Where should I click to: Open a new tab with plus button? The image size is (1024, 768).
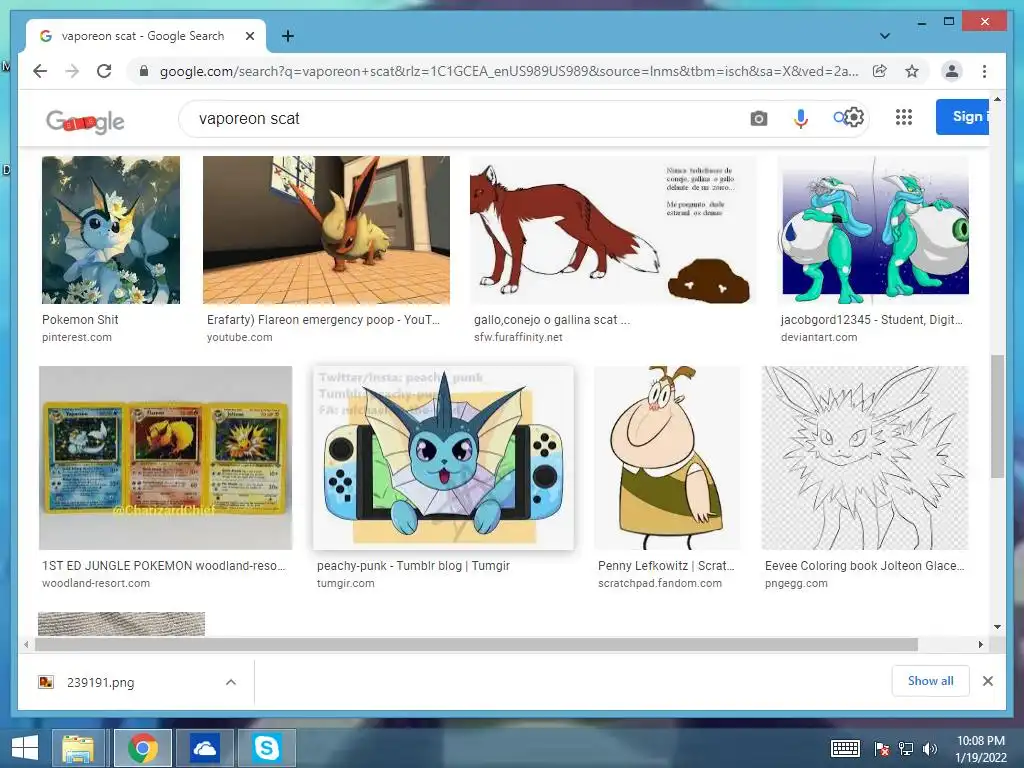click(287, 36)
